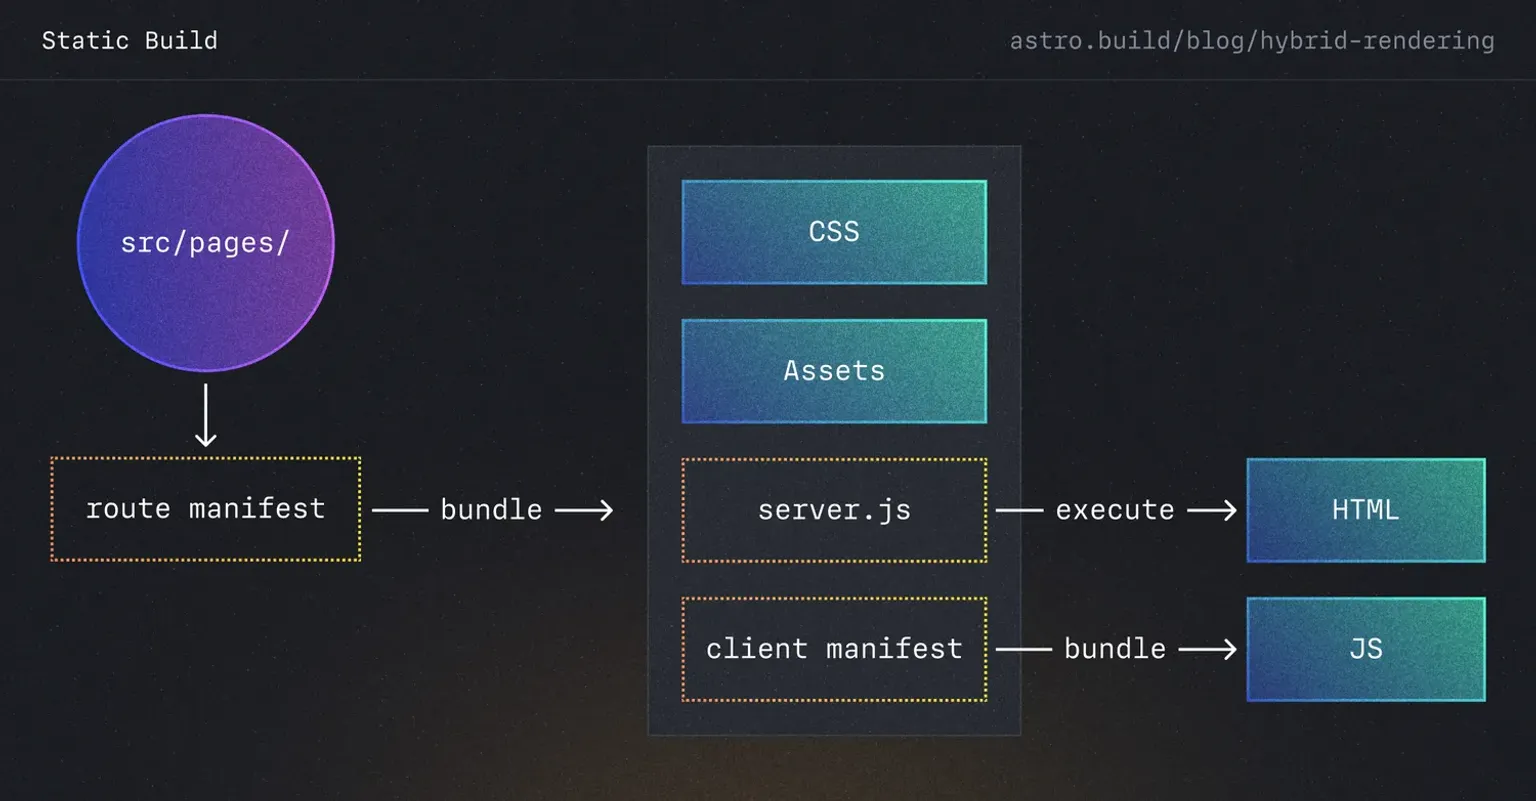
Task: Select the JS output block
Action: pos(1364,649)
